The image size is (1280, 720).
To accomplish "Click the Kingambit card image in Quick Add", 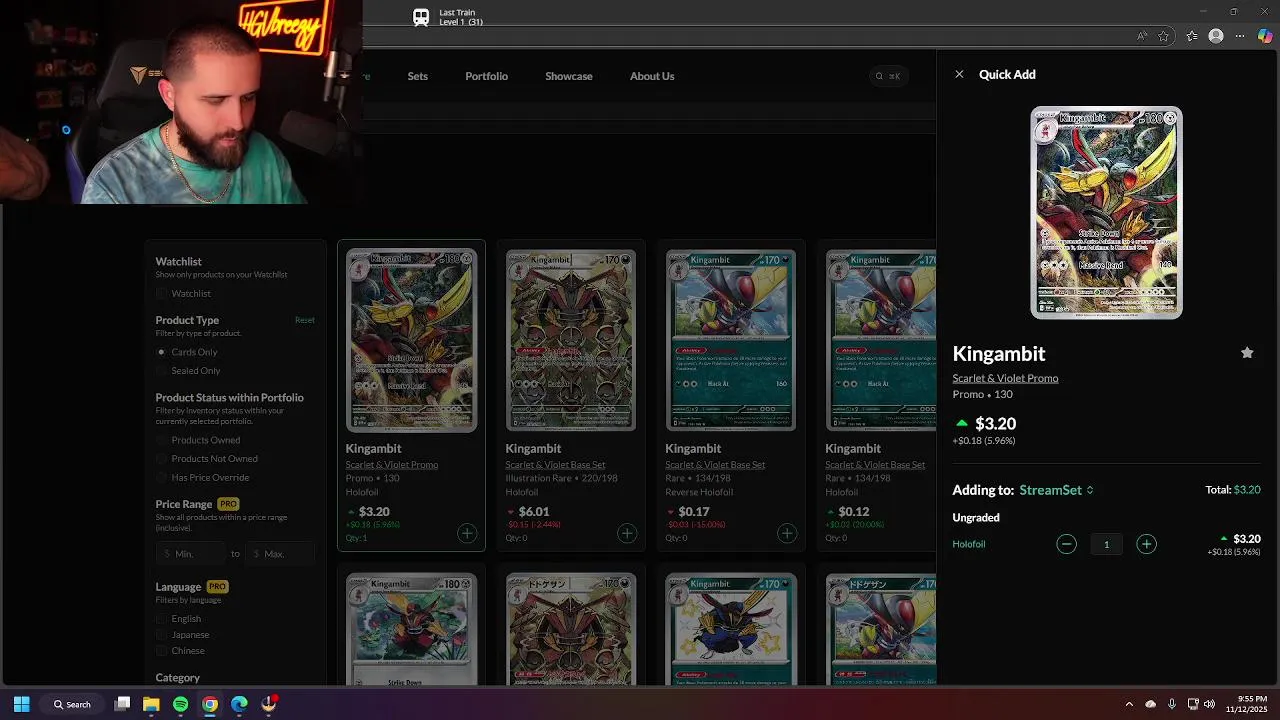I will pyautogui.click(x=1106, y=213).
